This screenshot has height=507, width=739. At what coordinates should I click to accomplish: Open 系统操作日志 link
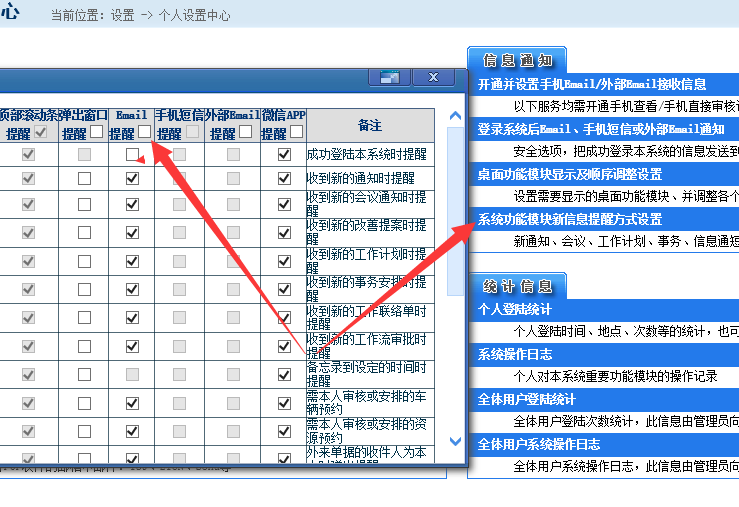(x=515, y=355)
